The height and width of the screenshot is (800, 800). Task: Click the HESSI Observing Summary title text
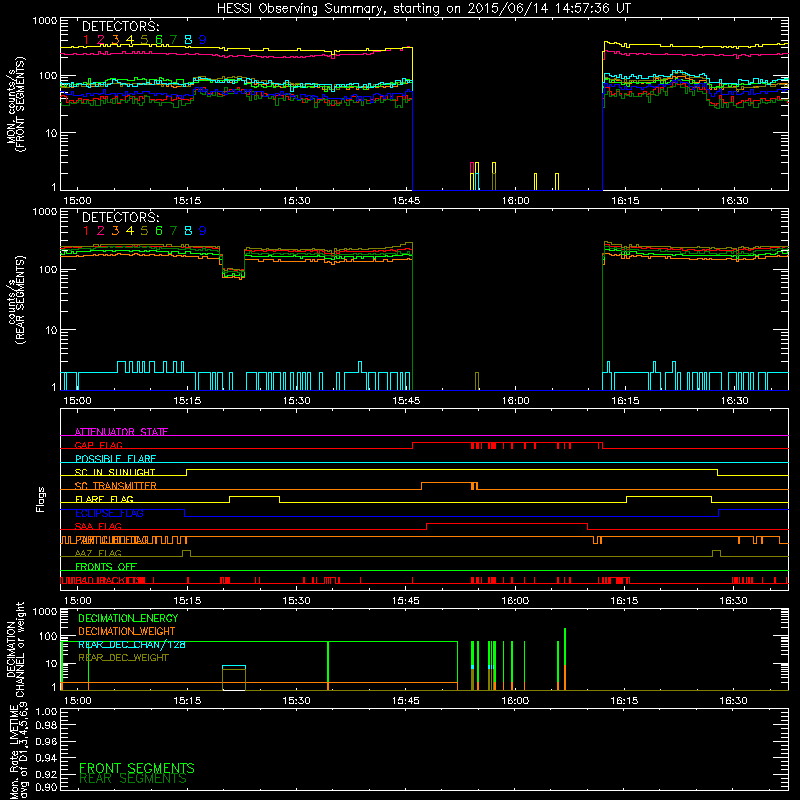423,8
